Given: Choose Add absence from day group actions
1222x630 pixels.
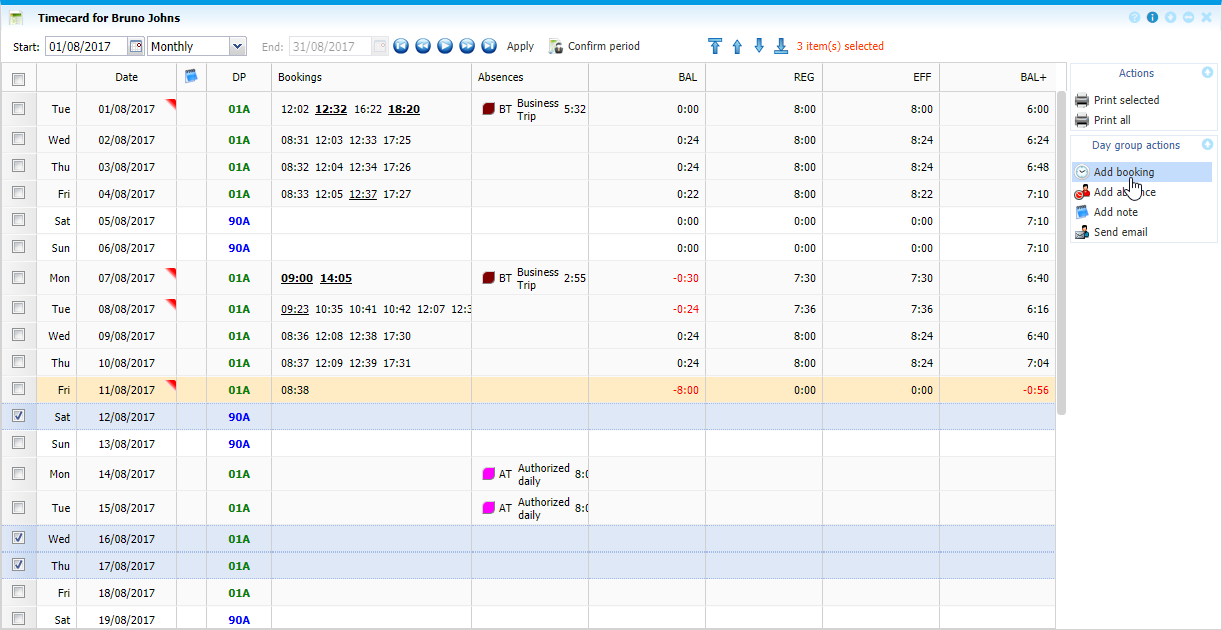Looking at the screenshot, I should coord(1124,192).
